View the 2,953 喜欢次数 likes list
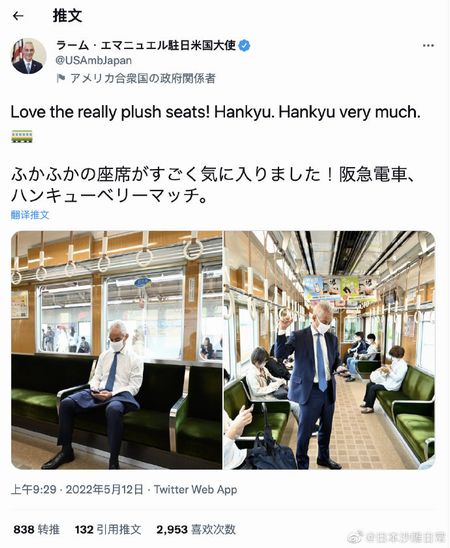The image size is (450, 548). pos(196,529)
